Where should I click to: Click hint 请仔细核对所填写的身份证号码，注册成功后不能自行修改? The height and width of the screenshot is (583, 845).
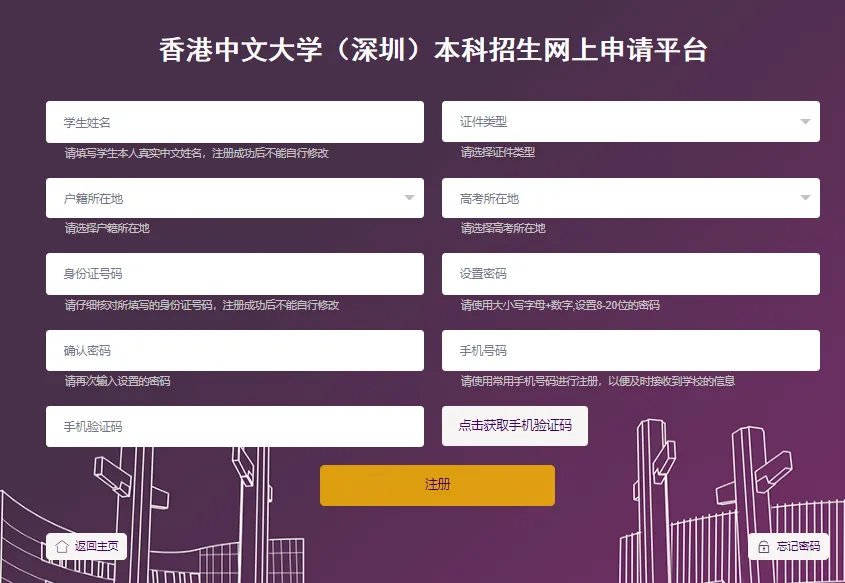point(202,306)
